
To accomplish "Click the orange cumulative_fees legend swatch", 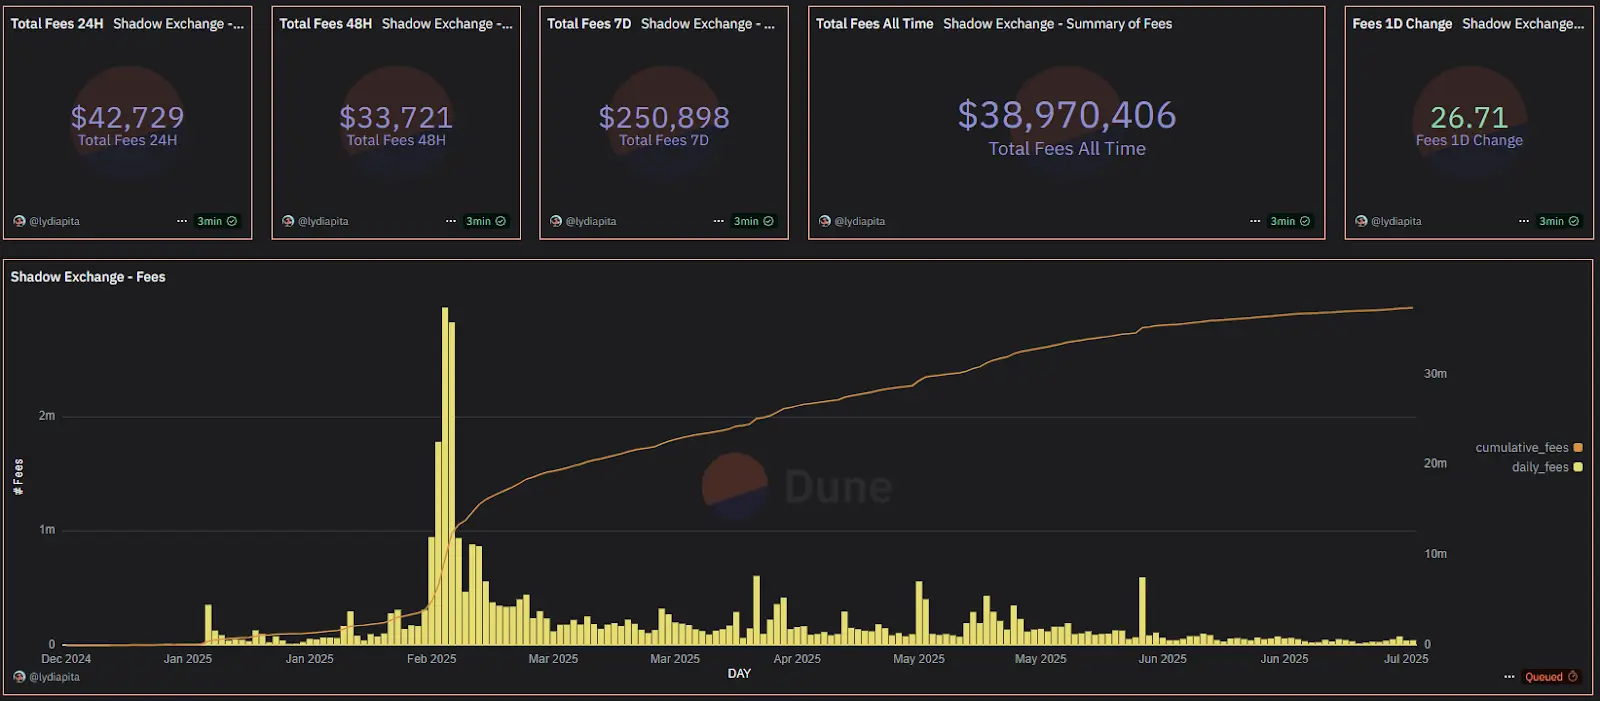I will (x=1578, y=448).
